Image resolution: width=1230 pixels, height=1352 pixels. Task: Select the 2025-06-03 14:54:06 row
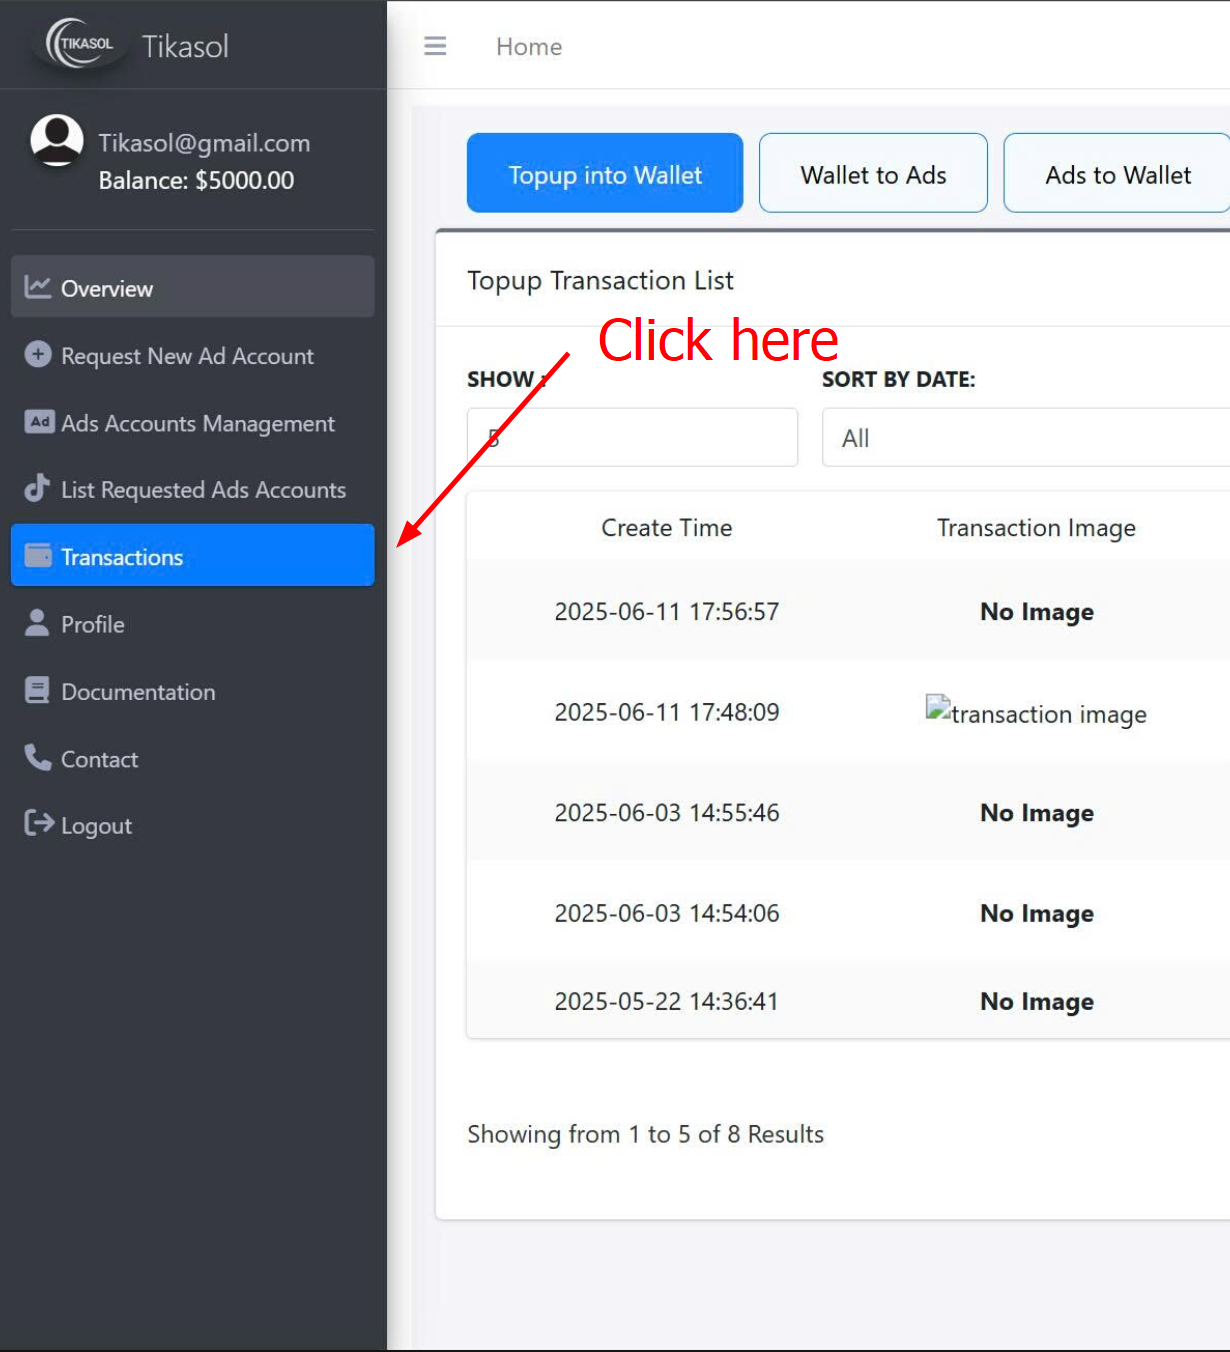pos(848,912)
